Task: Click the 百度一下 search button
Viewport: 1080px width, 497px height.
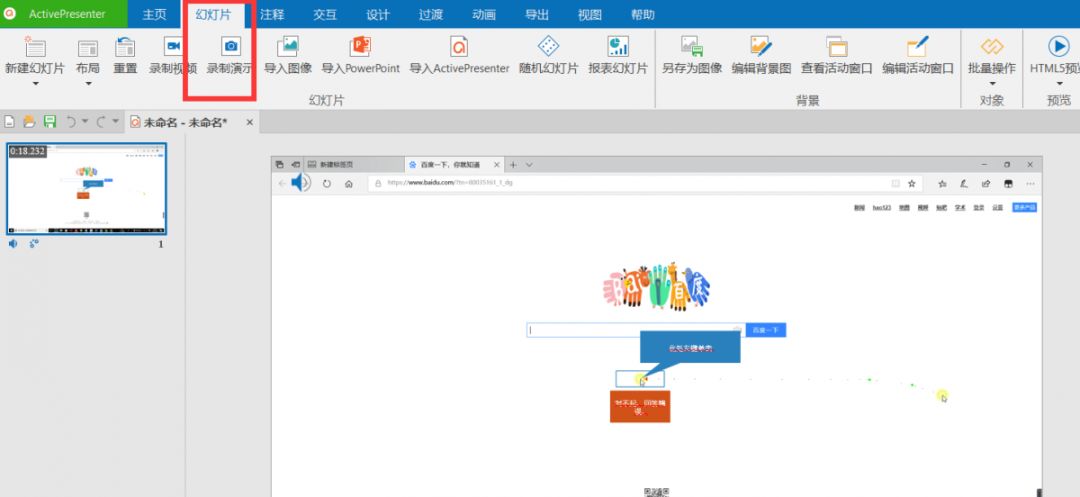Action: pos(765,330)
